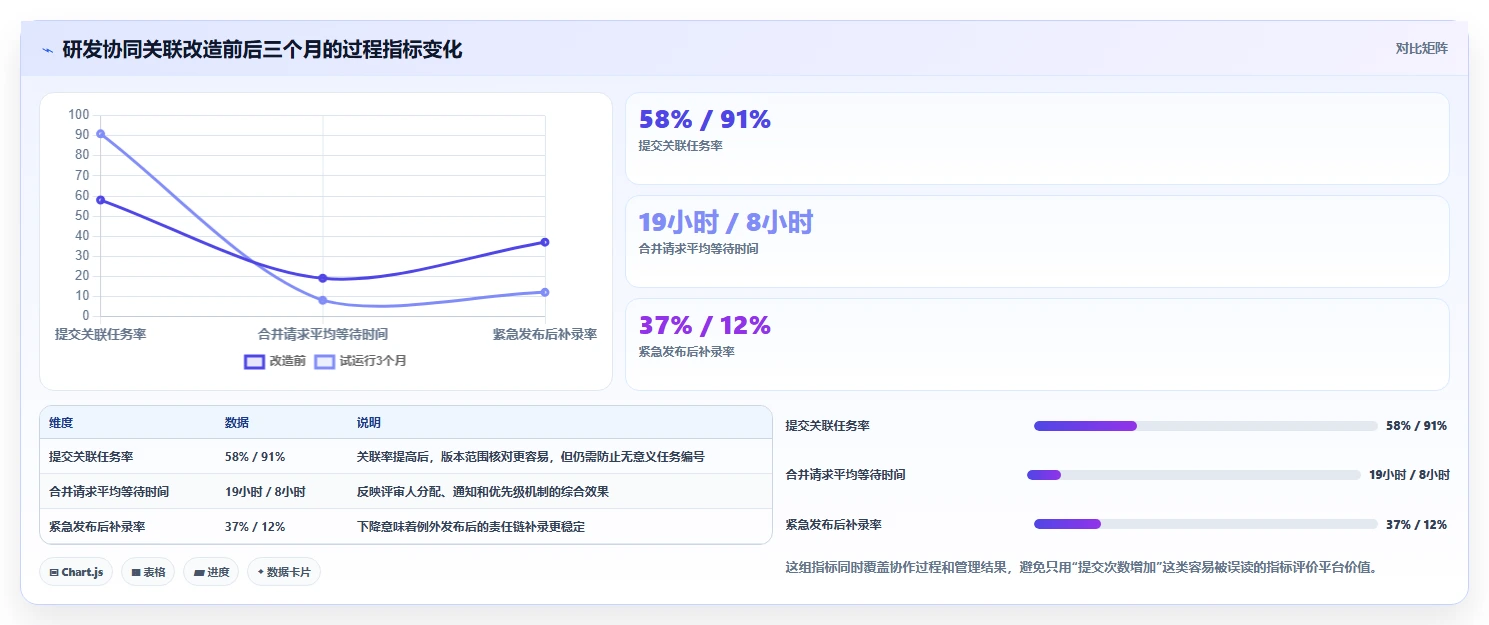Click the 数据卡片 tag
This screenshot has width=1489, height=625.
point(284,572)
